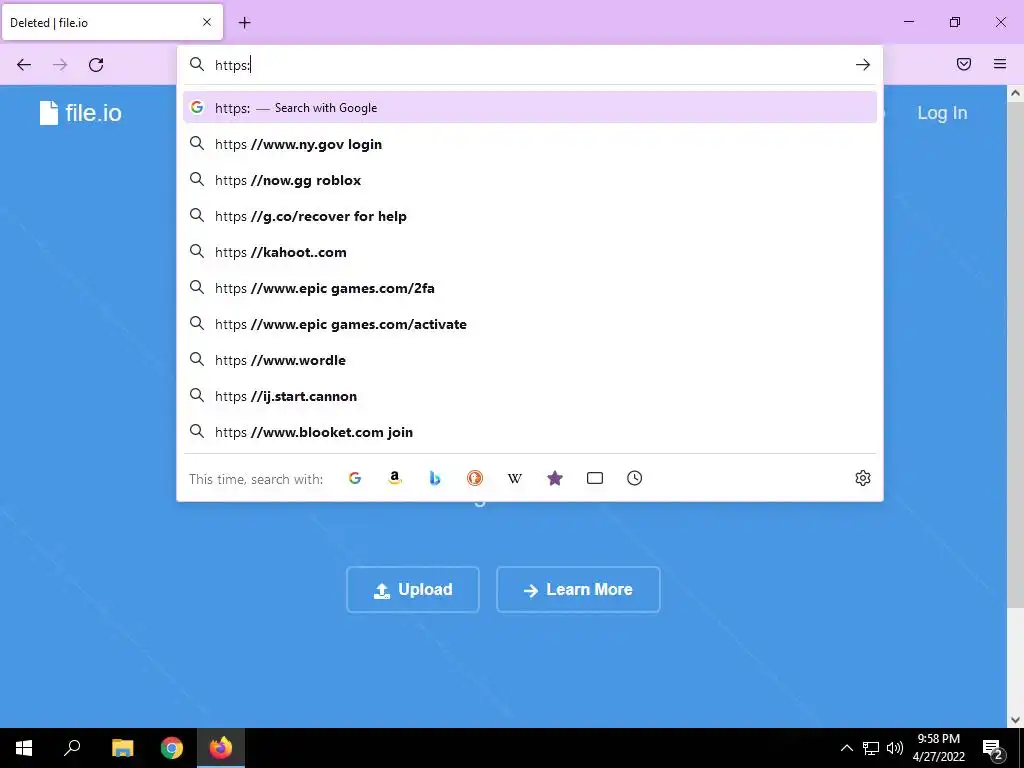
Task: Open the notification center icon
Action: (993, 748)
